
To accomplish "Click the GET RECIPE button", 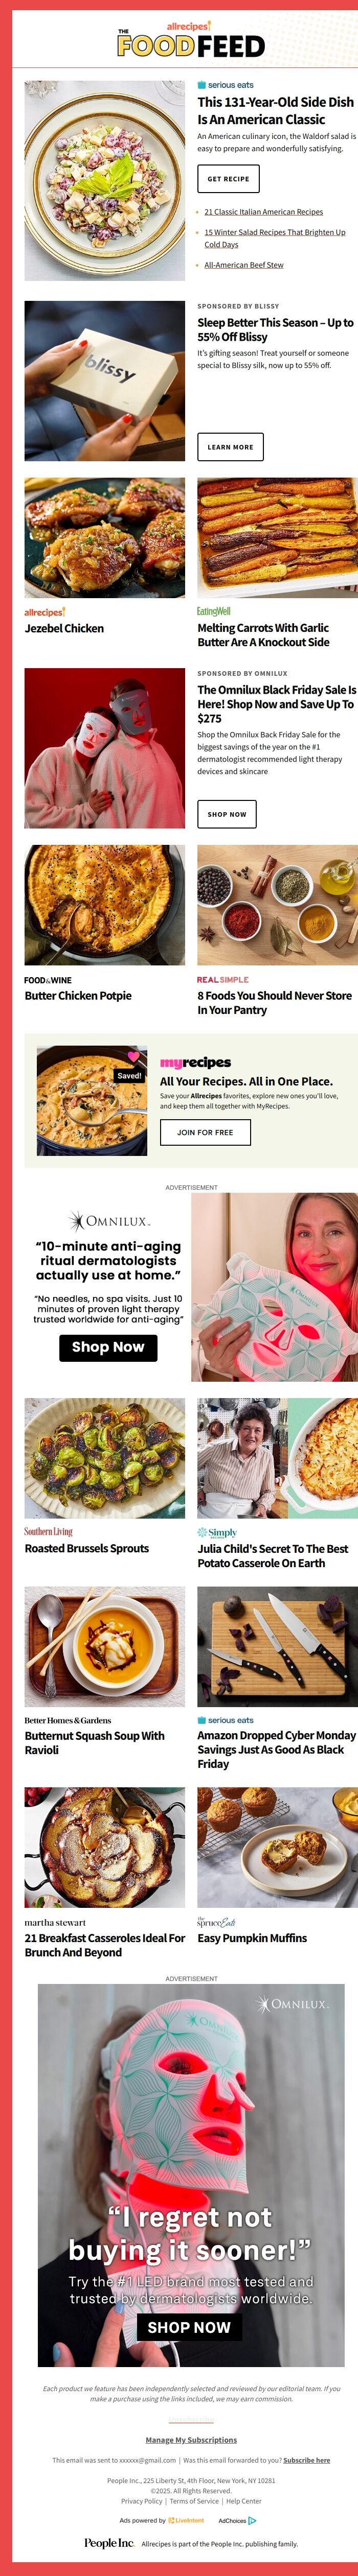I will 228,179.
